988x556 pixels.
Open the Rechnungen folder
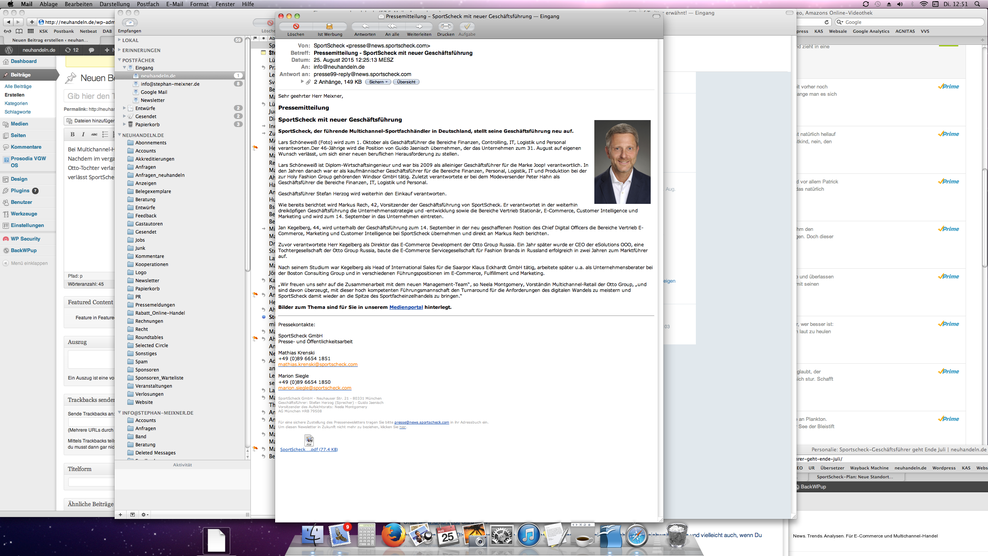(x=149, y=321)
